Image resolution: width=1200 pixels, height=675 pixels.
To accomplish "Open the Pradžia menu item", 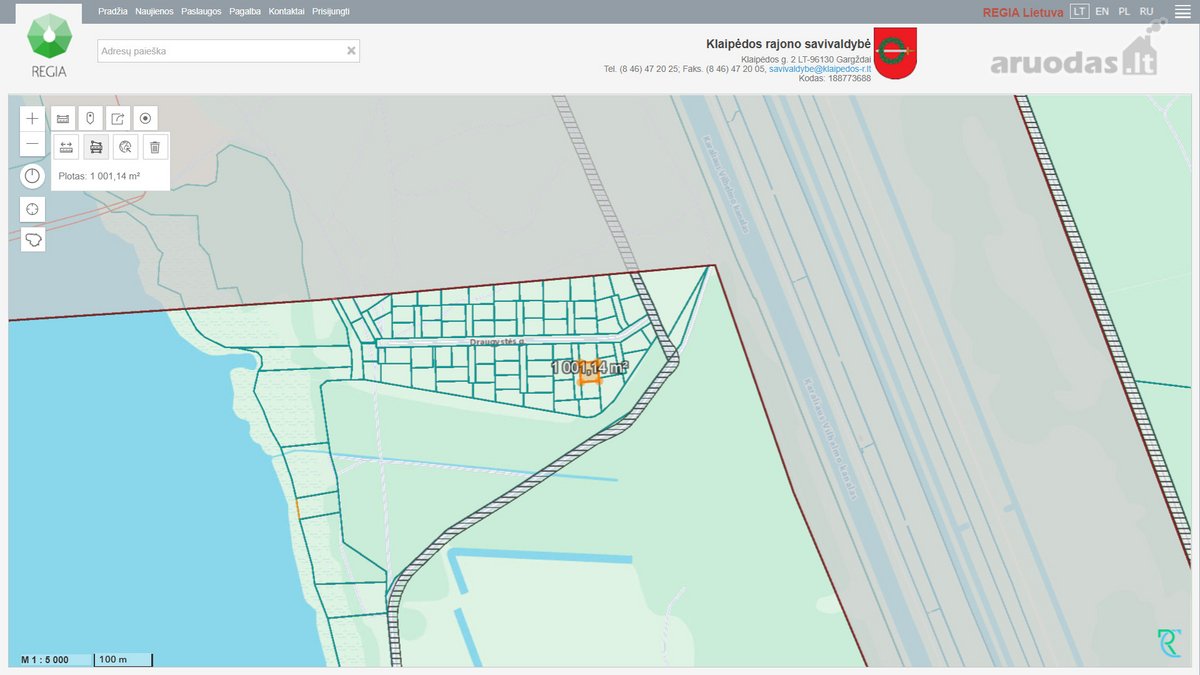I will click(x=113, y=11).
